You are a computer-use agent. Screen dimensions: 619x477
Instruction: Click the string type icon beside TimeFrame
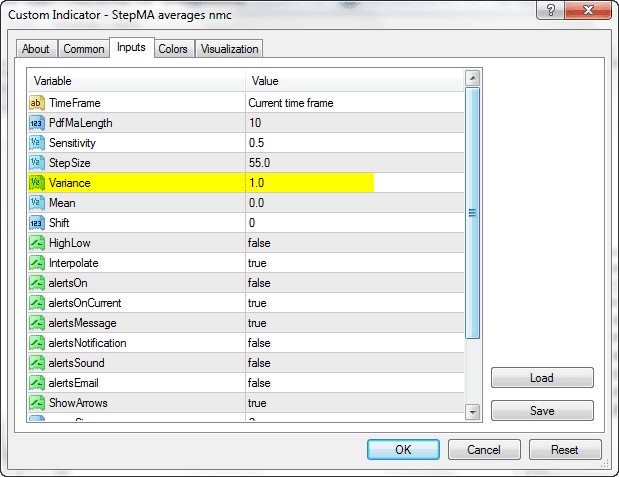(x=37, y=103)
